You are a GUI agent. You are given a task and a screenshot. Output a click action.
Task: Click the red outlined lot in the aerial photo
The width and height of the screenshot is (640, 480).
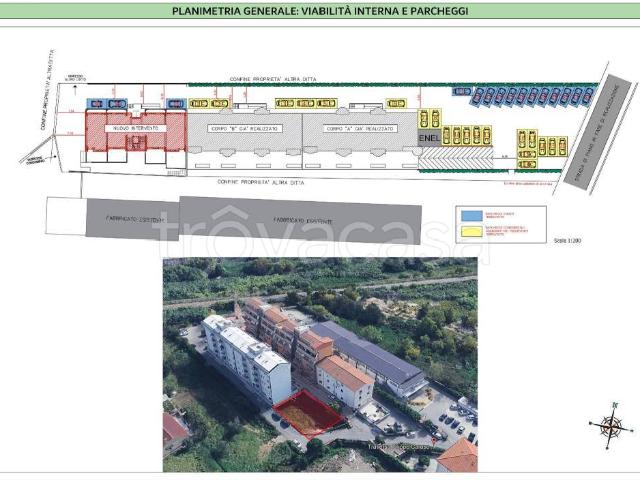(309, 414)
